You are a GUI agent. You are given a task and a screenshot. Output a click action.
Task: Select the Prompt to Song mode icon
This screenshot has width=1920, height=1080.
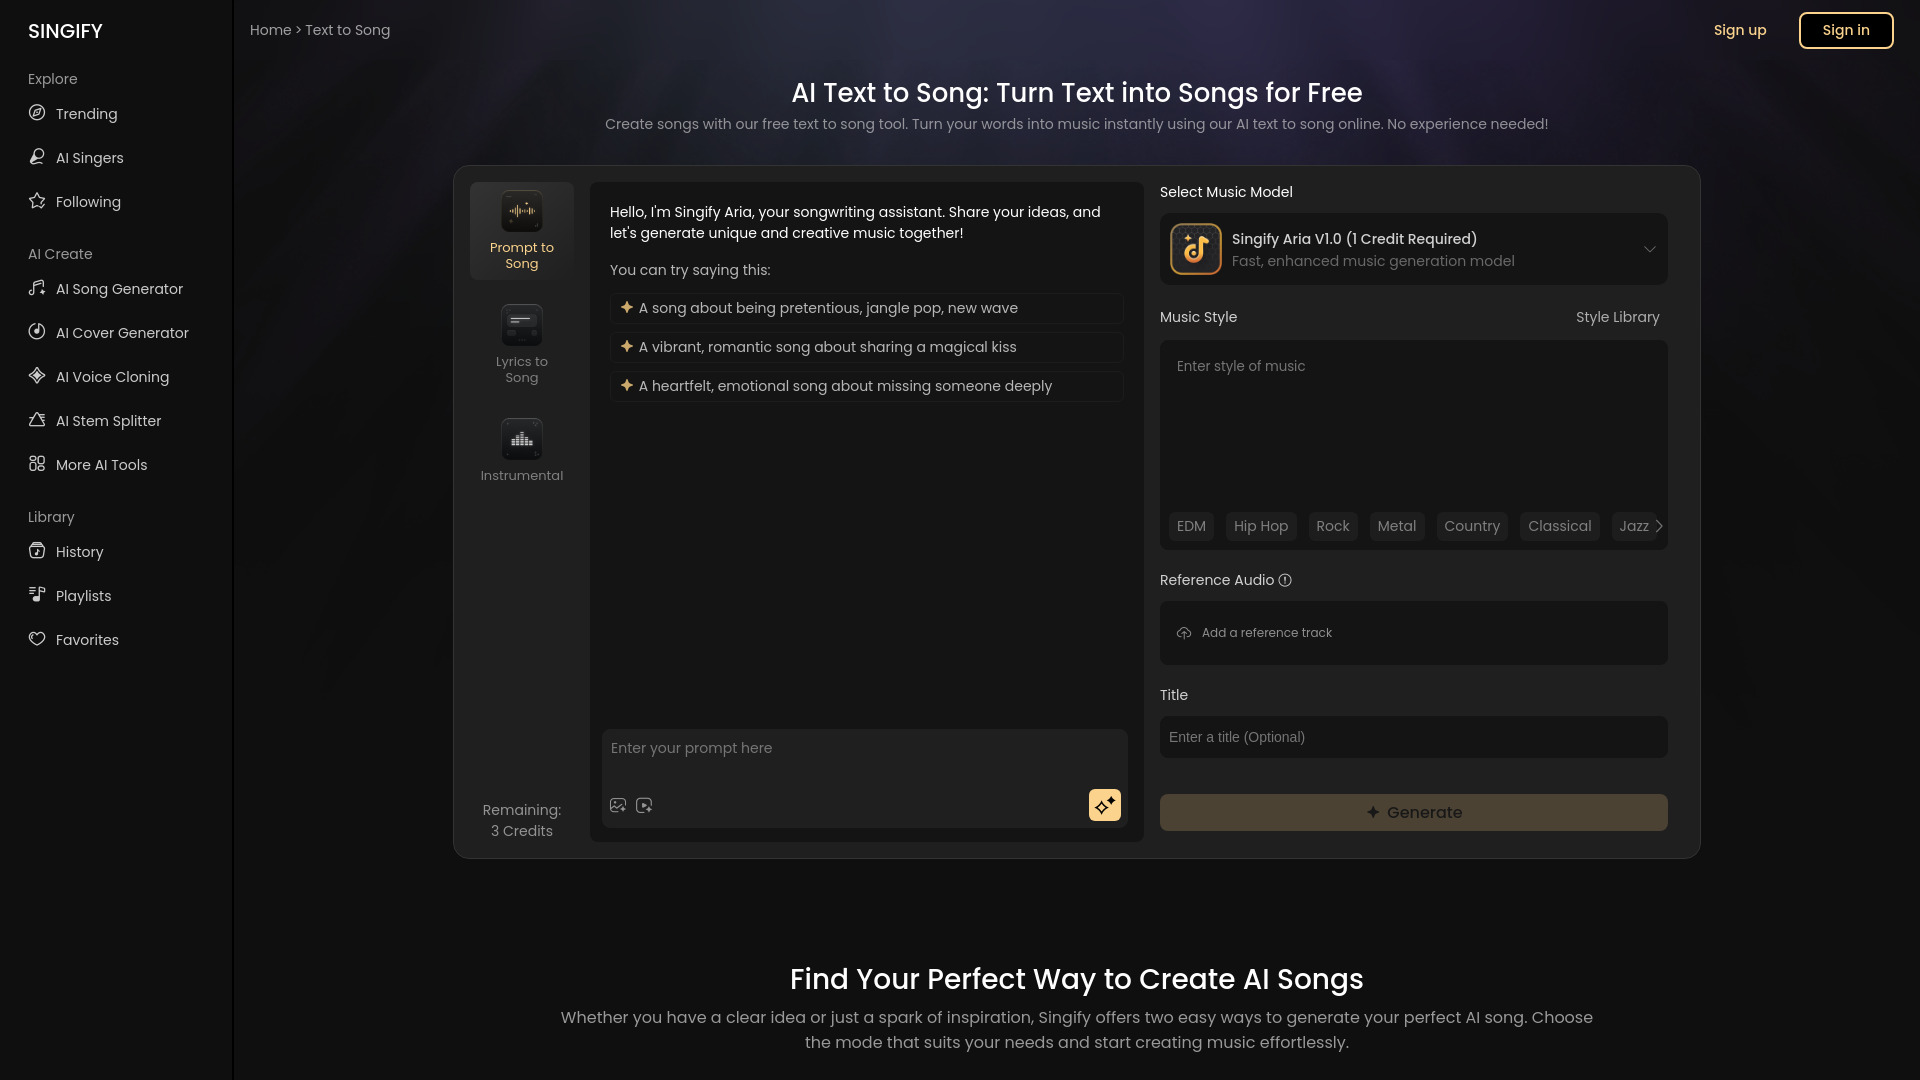point(521,212)
